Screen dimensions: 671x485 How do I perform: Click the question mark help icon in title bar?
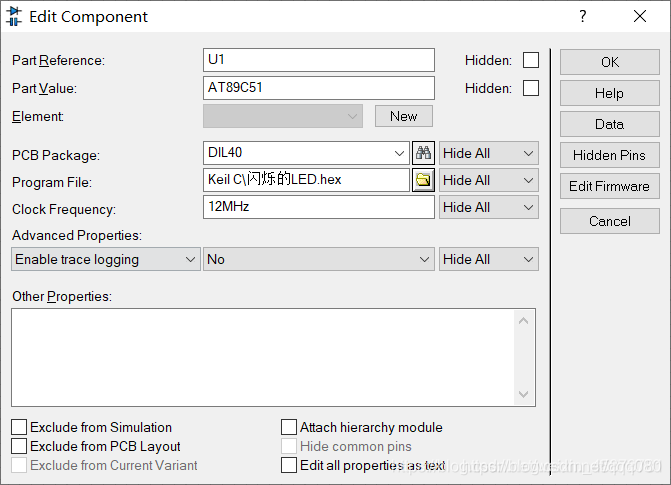[582, 16]
